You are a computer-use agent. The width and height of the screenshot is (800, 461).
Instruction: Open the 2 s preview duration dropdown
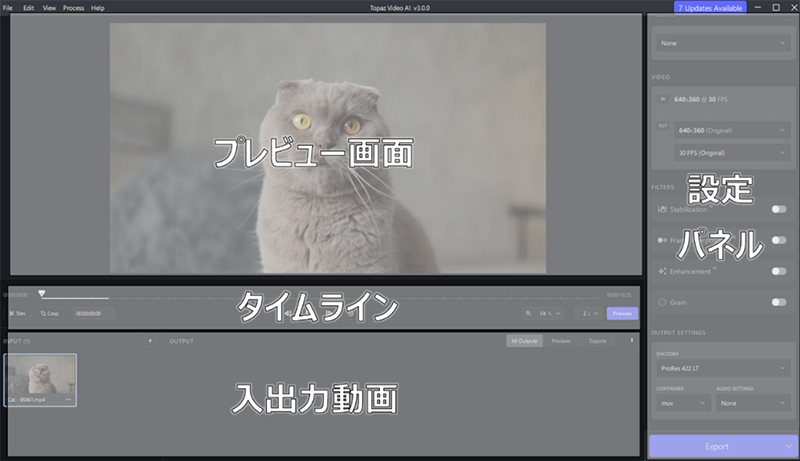point(589,313)
